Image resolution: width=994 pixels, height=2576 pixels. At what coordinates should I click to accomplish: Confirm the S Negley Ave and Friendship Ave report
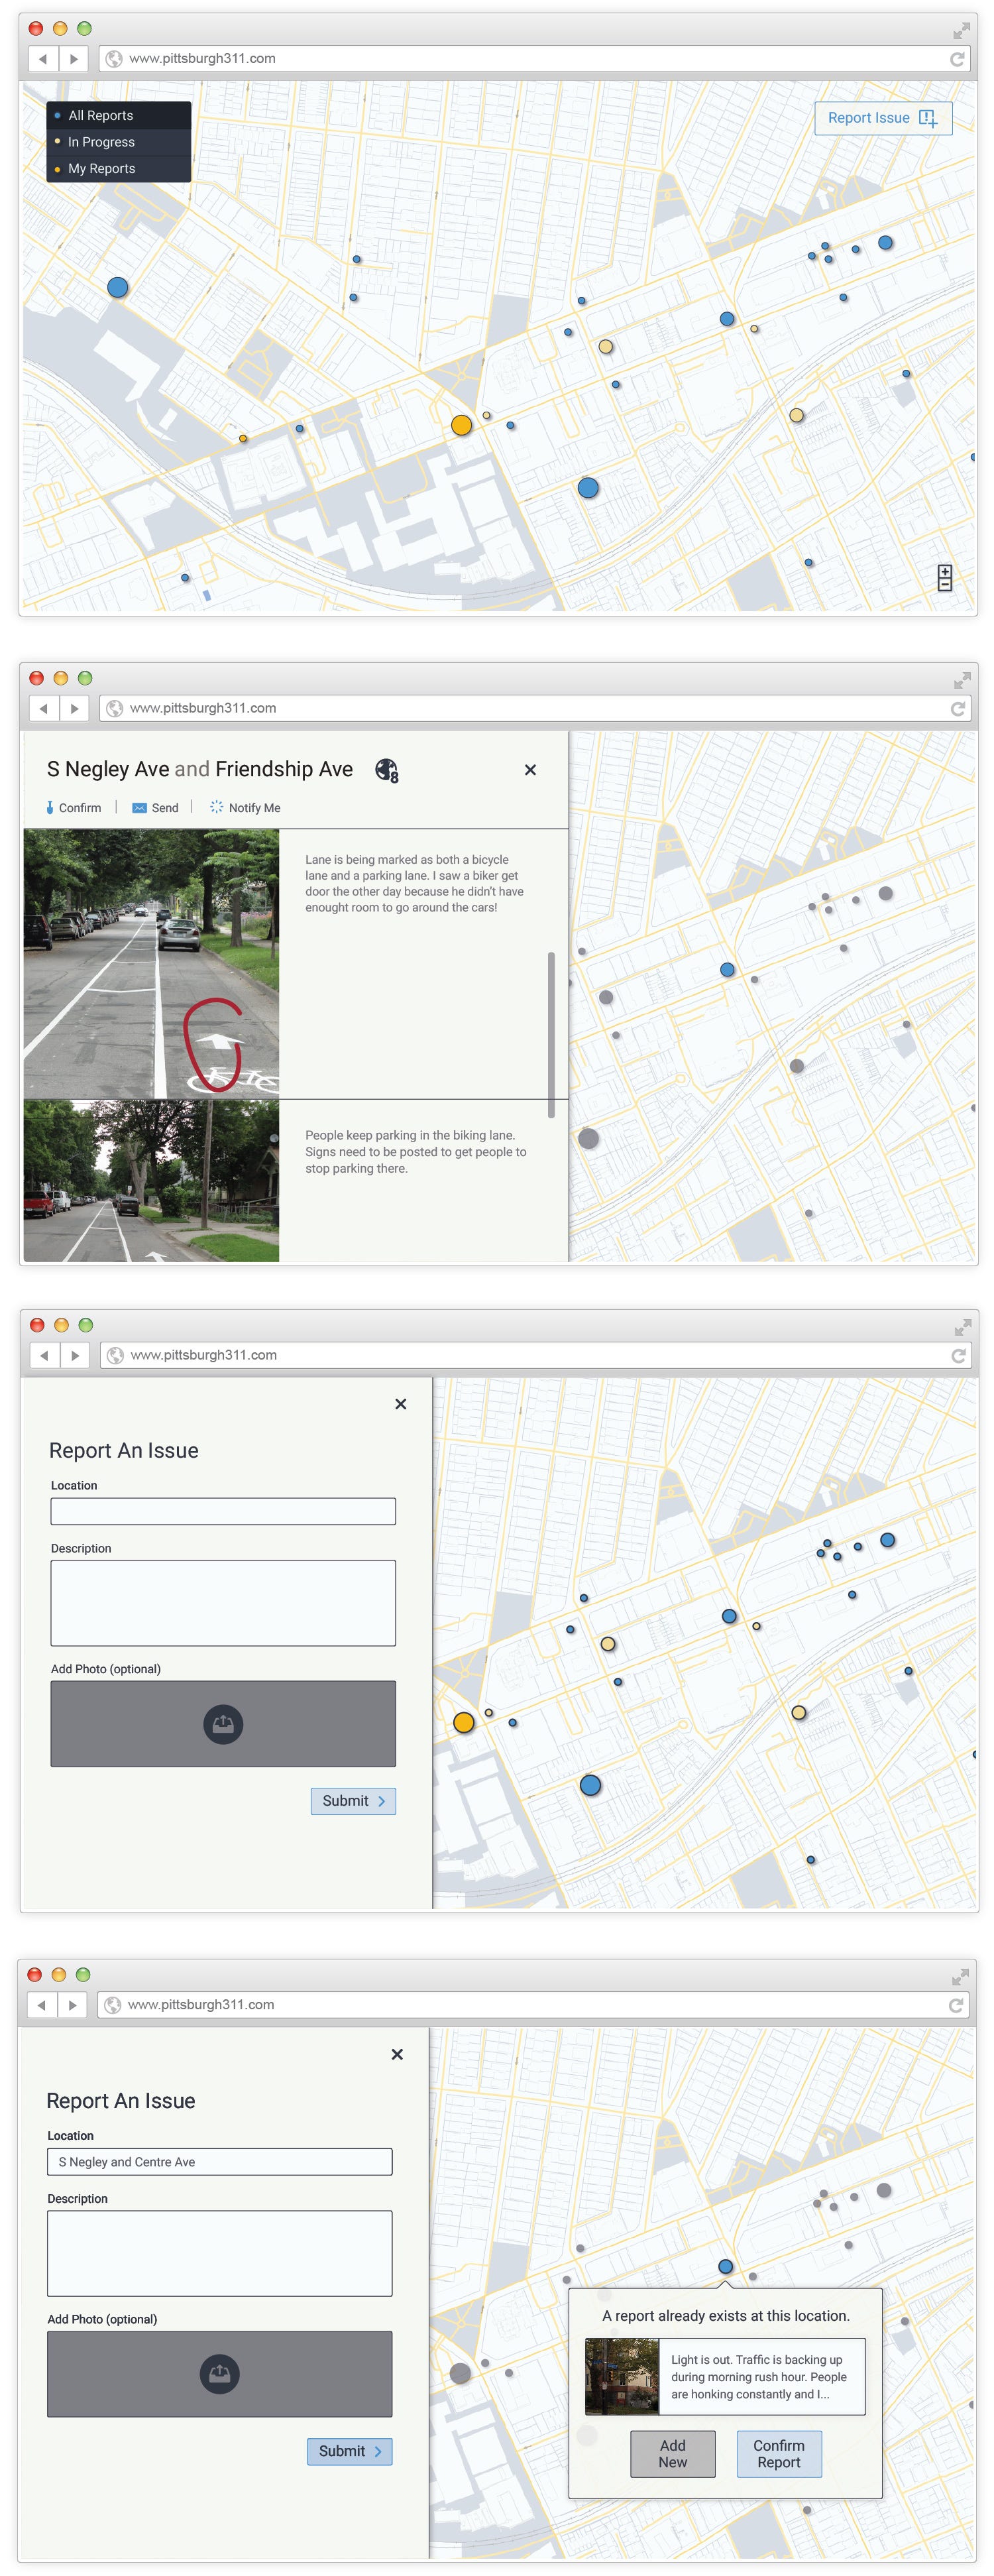(73, 808)
